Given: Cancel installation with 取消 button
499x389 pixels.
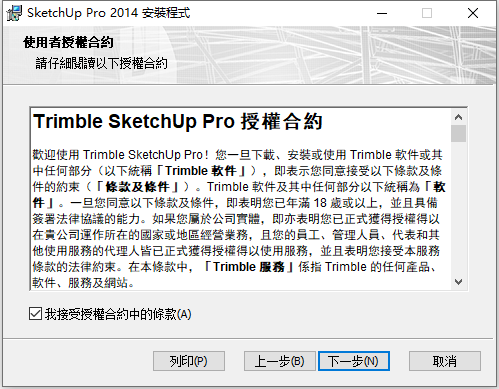Looking at the screenshot, I should tap(445, 361).
